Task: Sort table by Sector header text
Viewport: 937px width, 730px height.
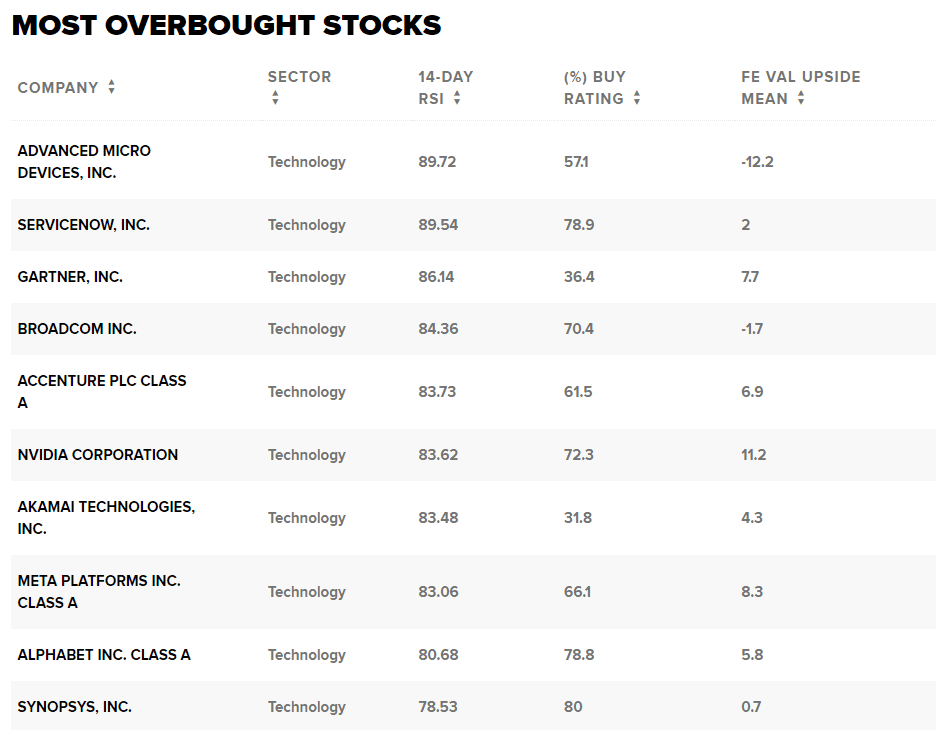Action: (x=299, y=77)
